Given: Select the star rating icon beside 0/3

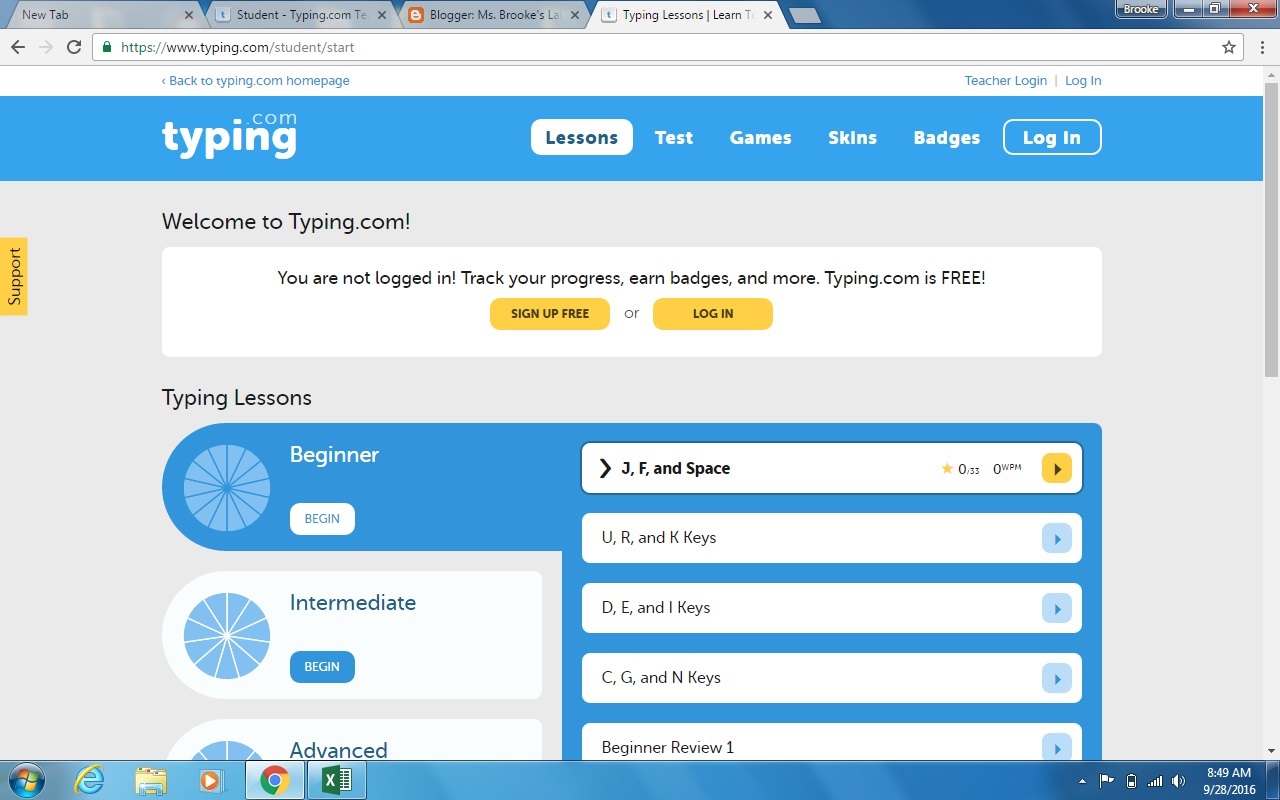Looking at the screenshot, I should click(x=947, y=467).
